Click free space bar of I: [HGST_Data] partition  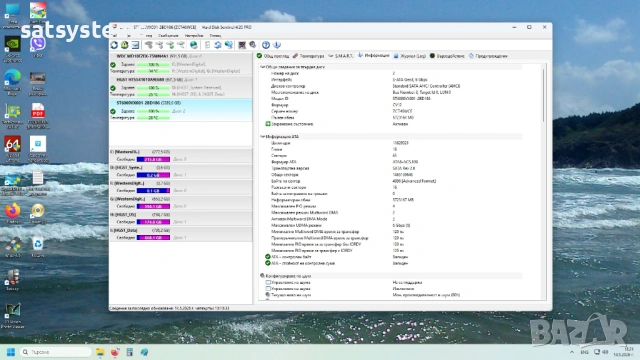153,238
